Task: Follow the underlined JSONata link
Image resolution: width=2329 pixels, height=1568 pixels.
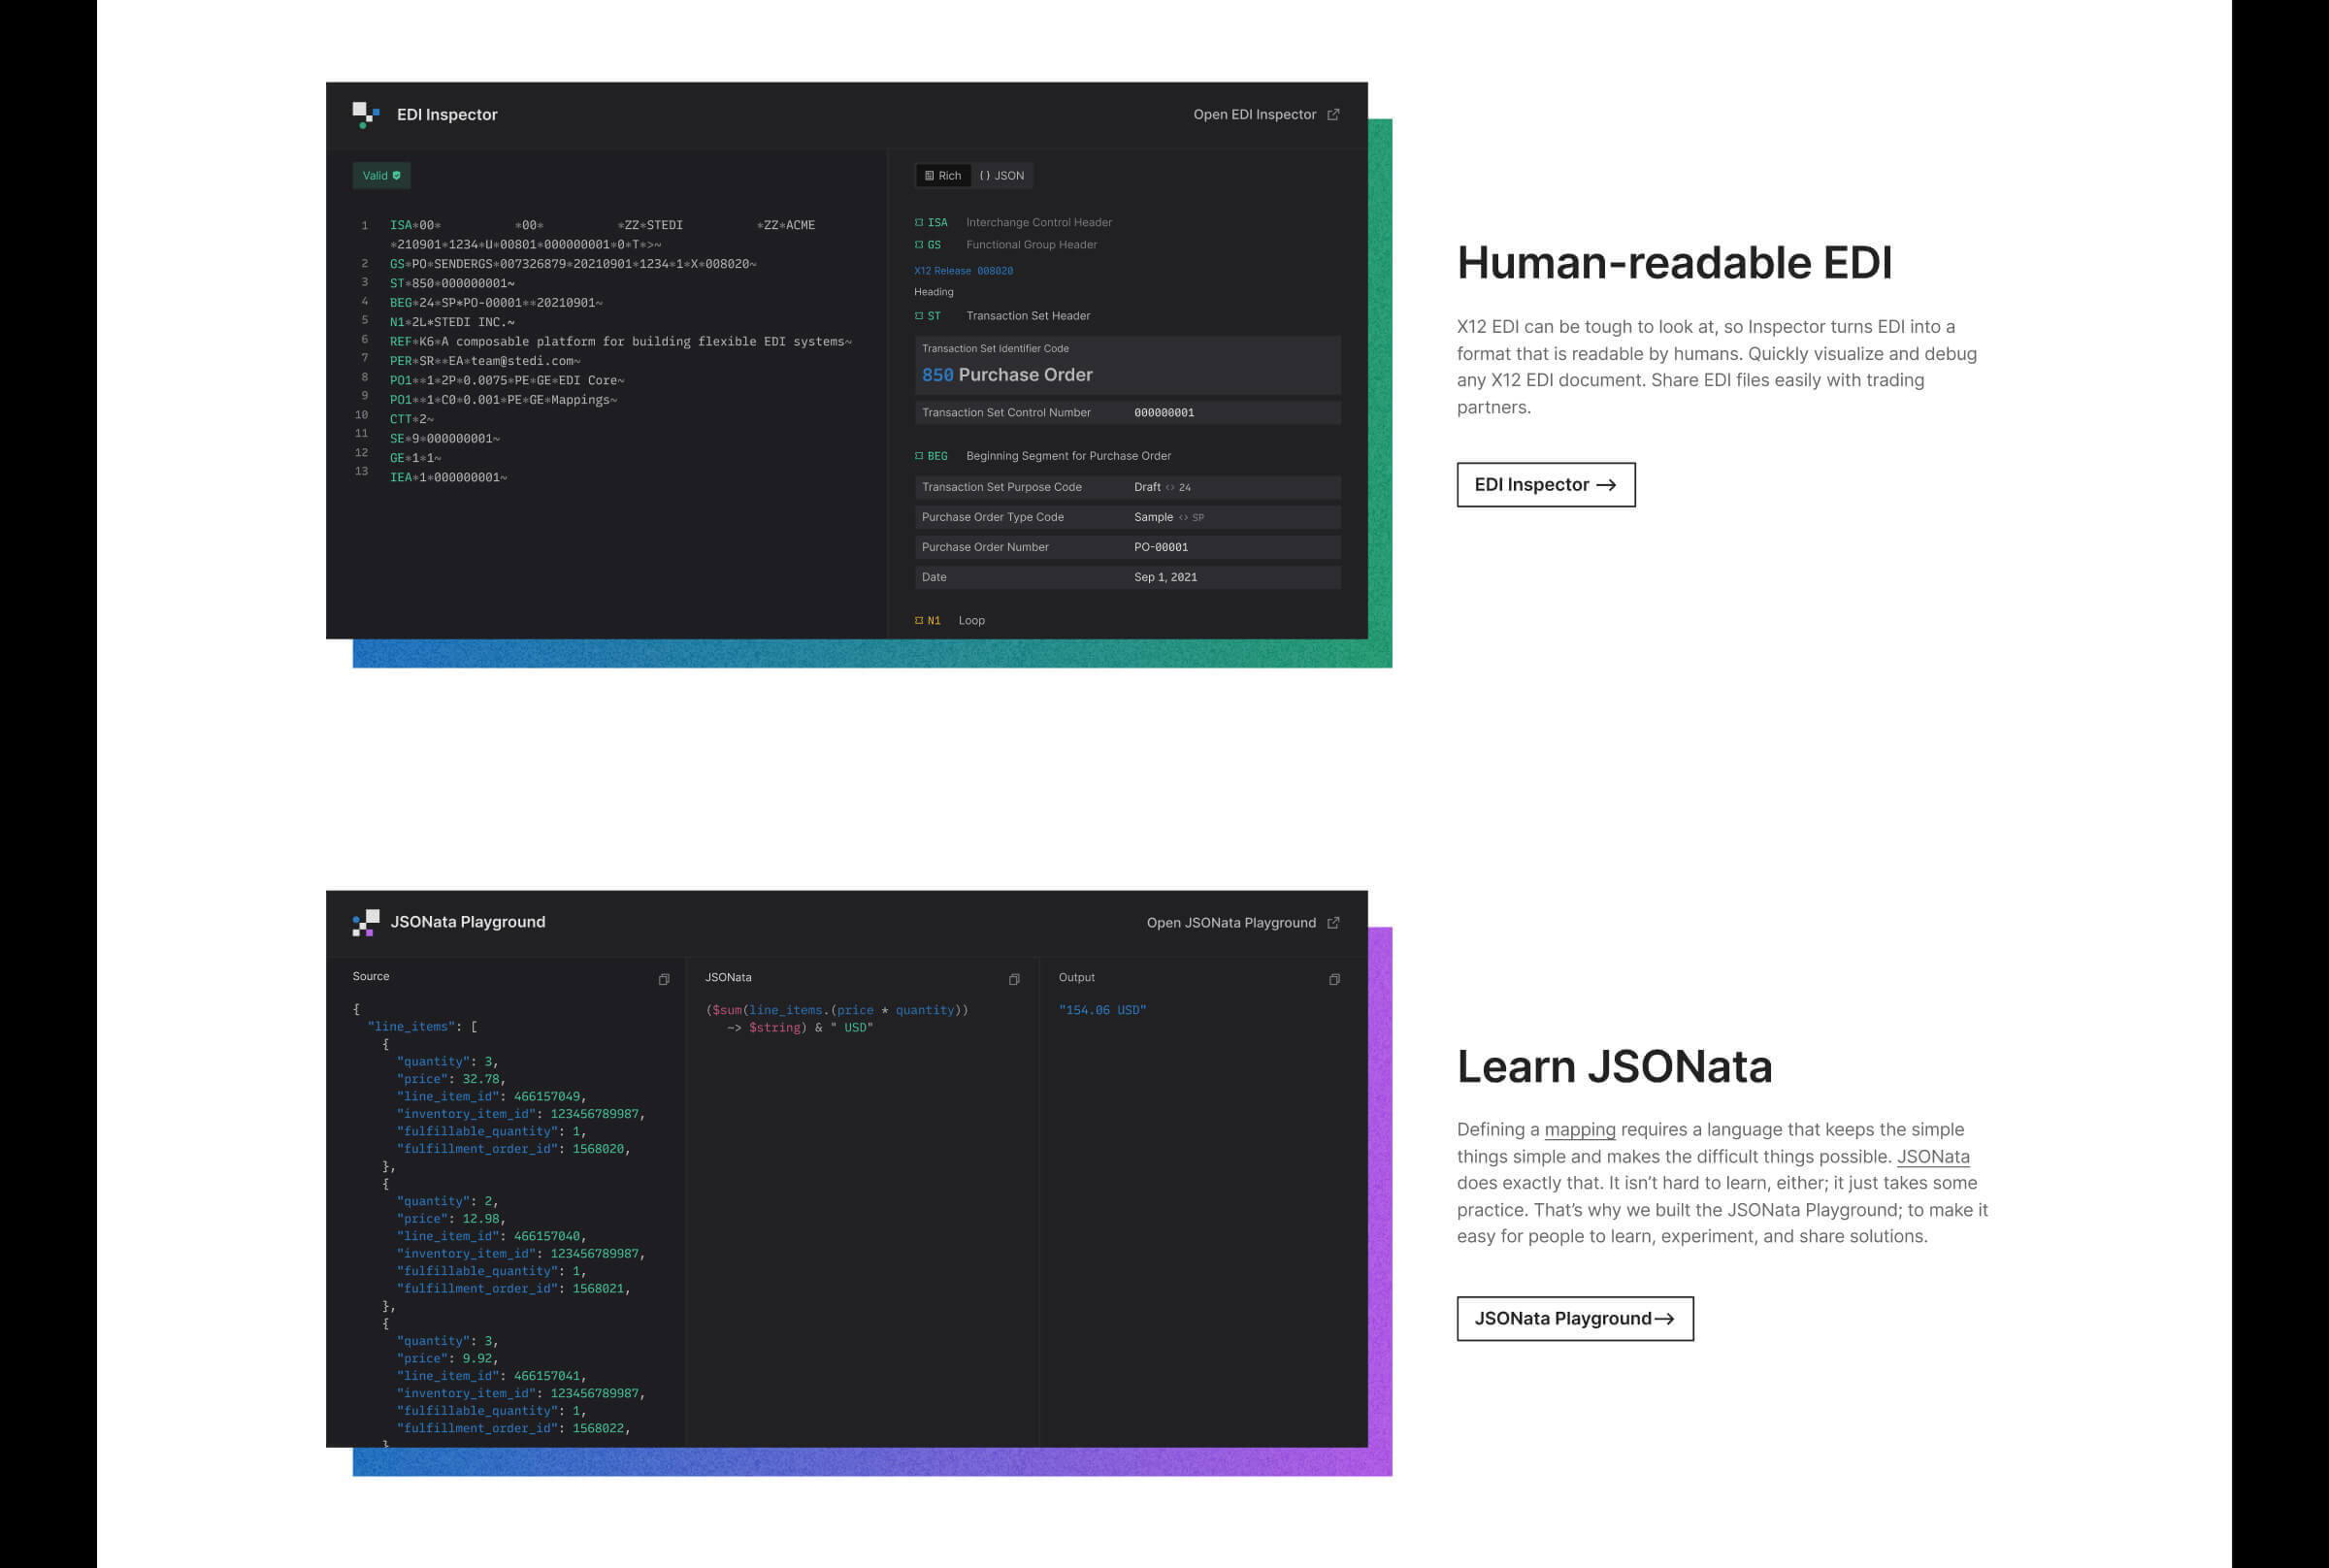Action: 1933,1157
